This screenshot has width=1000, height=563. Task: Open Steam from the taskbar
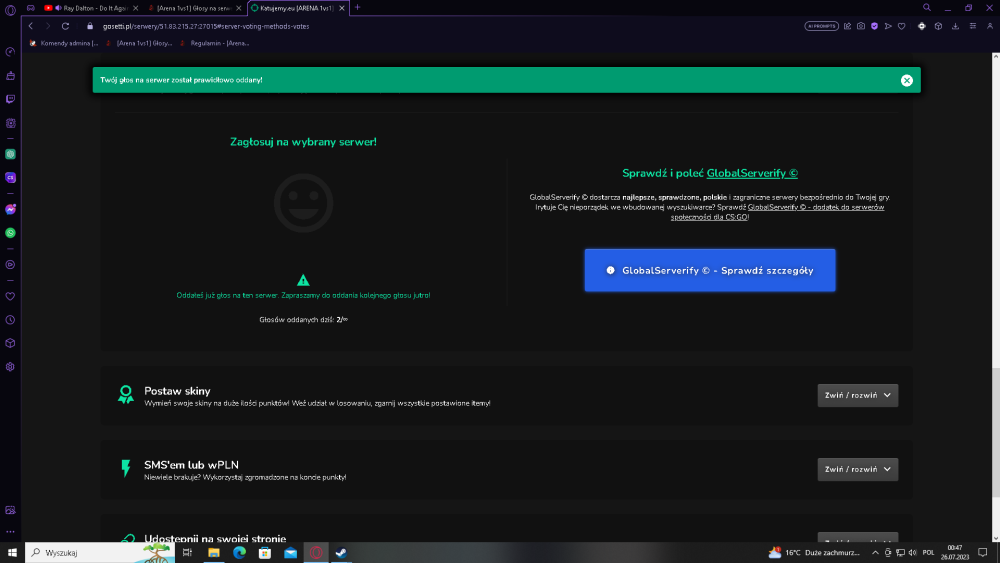pos(341,552)
